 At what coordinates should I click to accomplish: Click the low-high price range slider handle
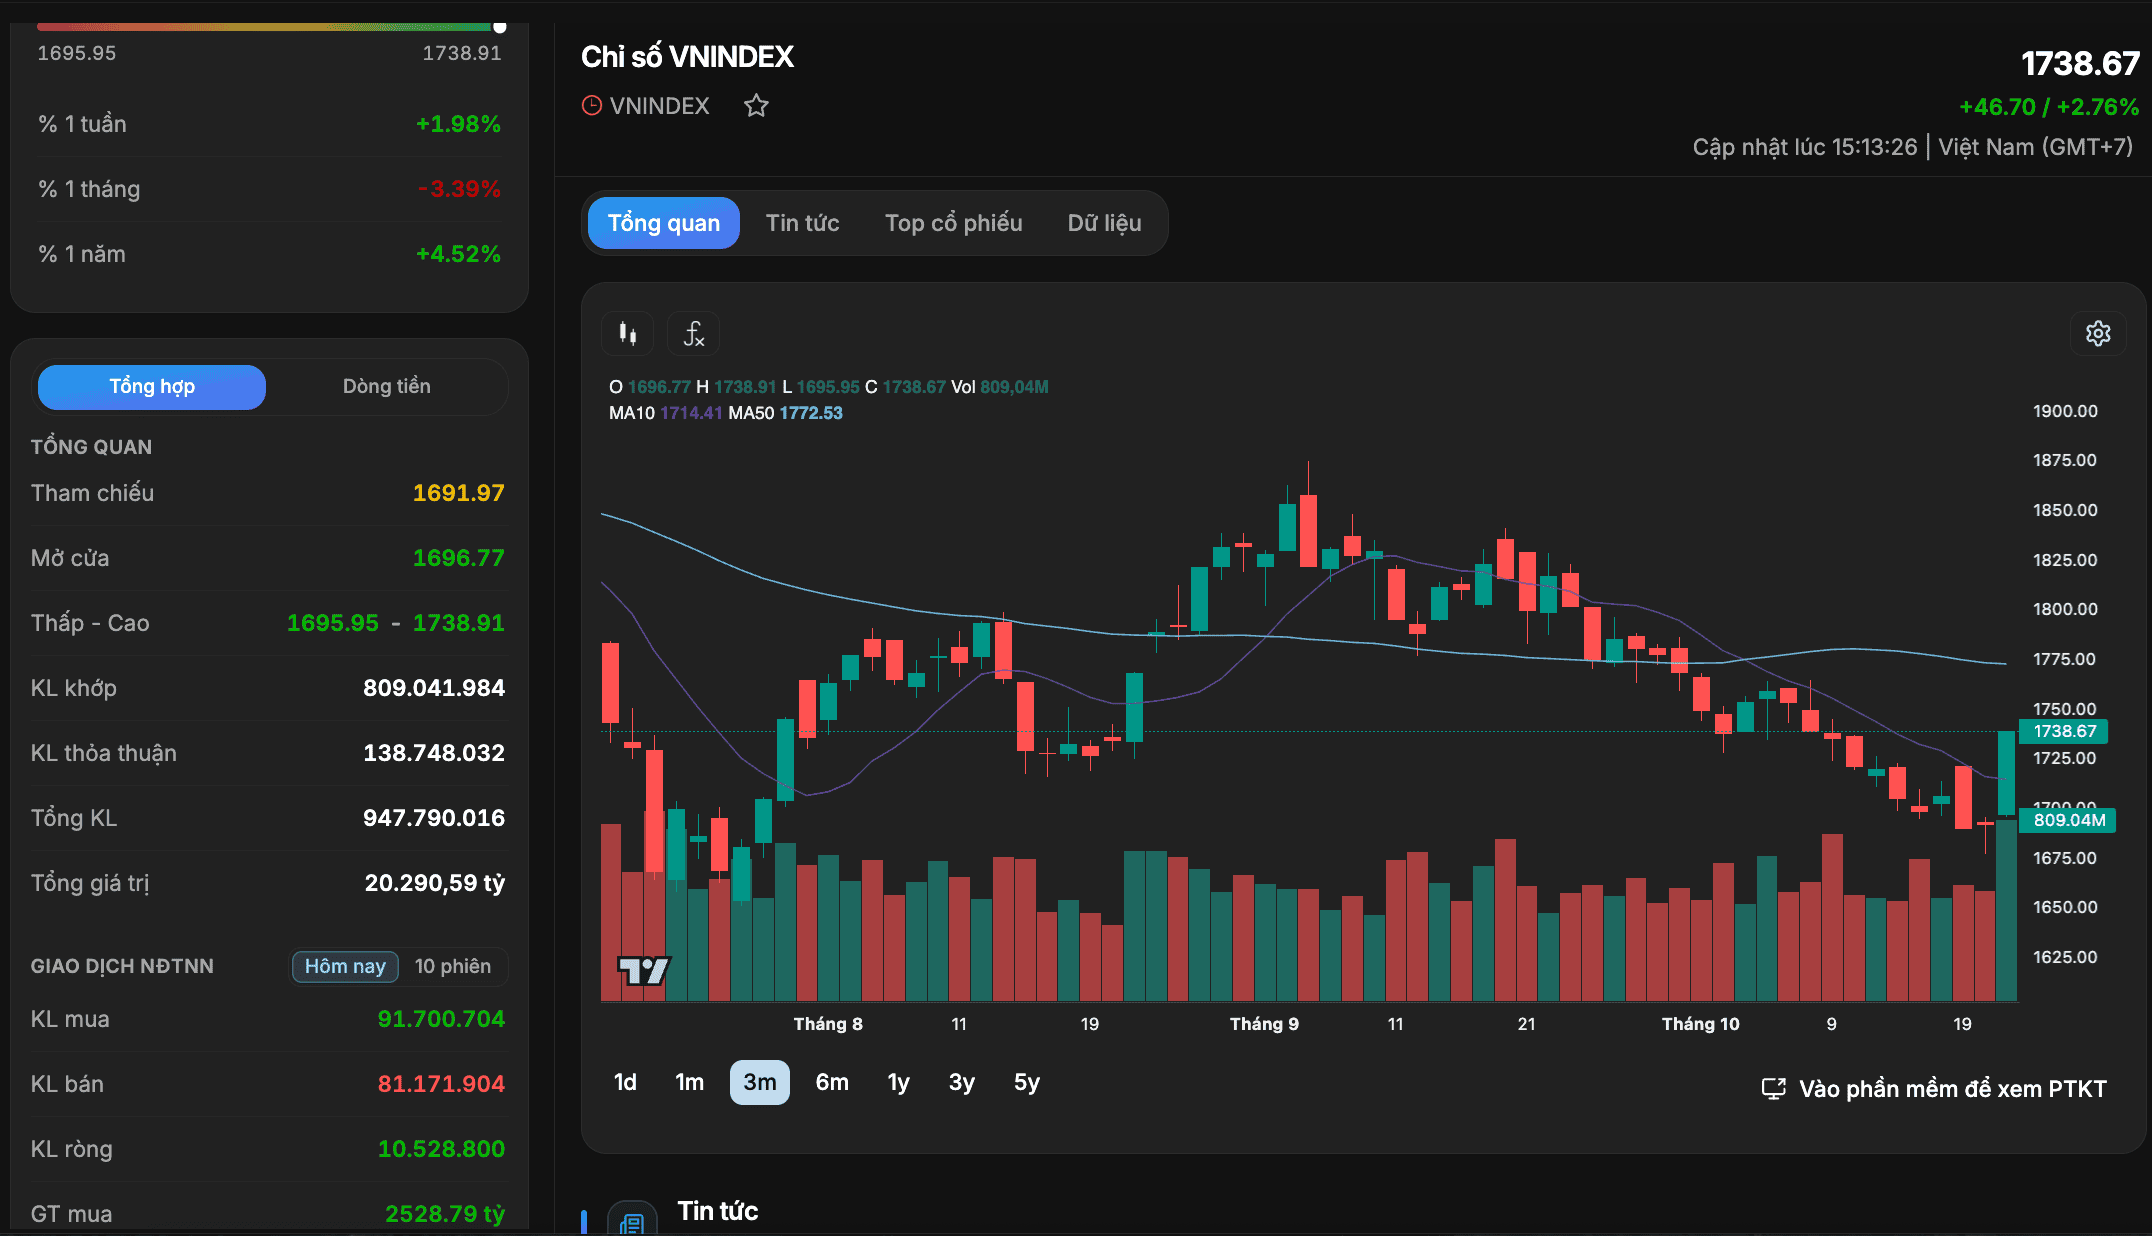(x=500, y=27)
